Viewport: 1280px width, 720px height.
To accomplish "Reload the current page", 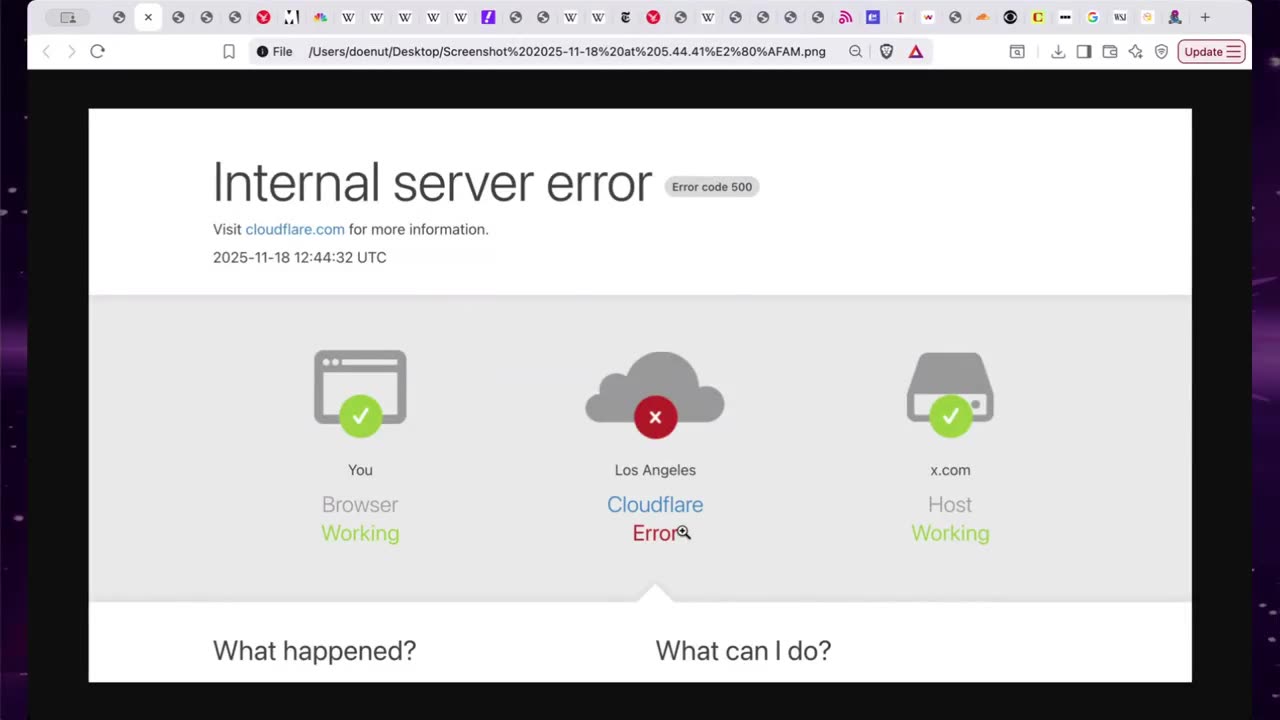I will point(97,51).
